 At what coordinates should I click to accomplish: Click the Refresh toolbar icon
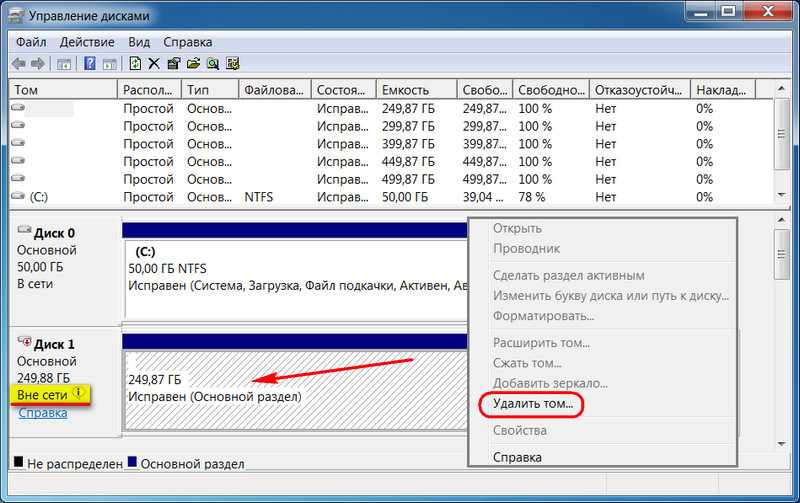(135, 64)
